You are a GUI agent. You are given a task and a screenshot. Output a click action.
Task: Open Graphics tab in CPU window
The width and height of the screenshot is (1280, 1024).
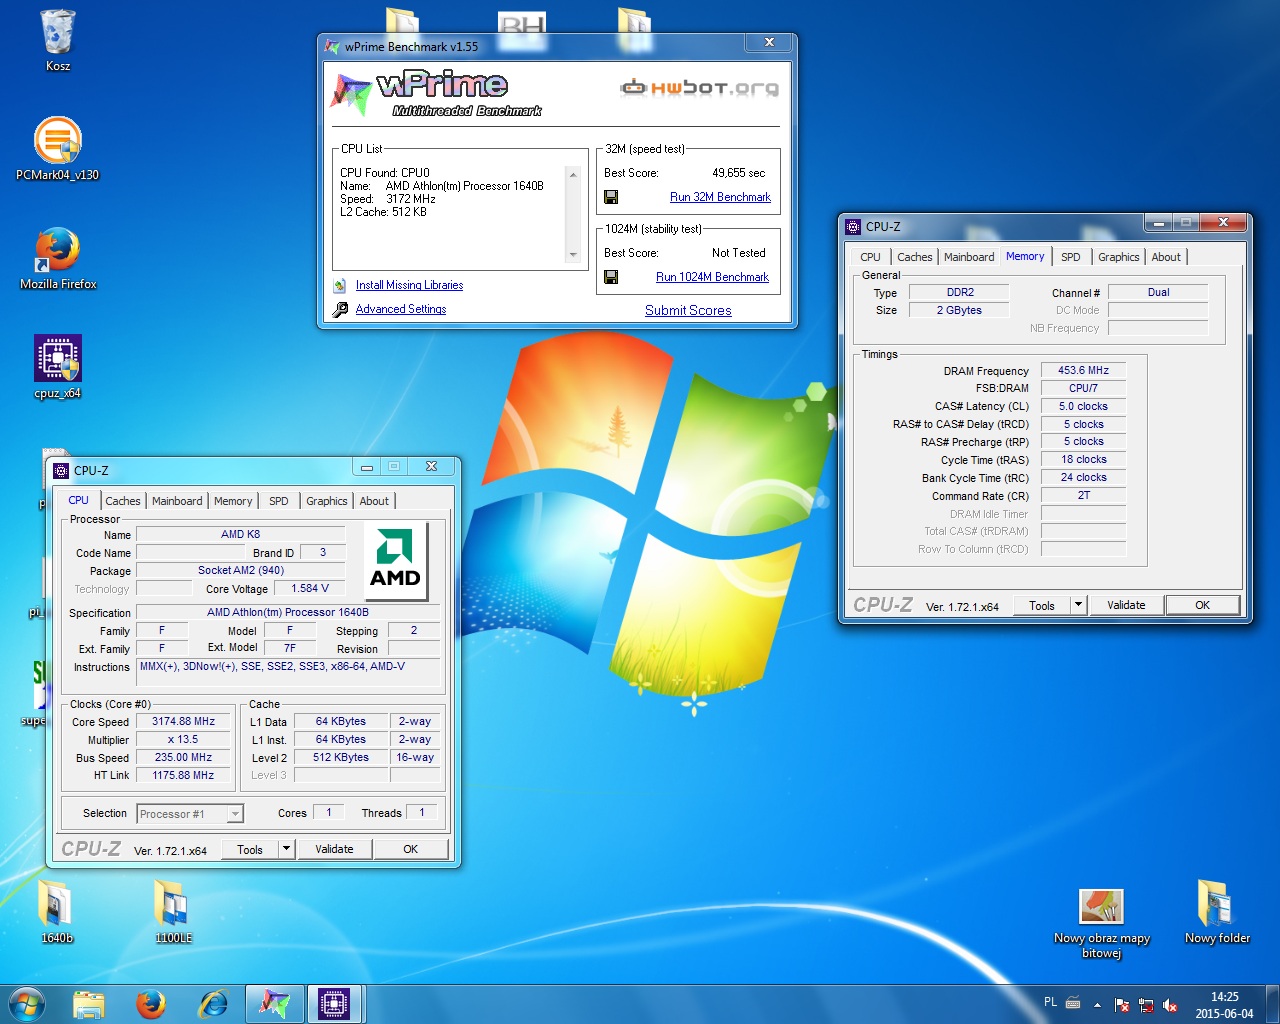coord(327,501)
